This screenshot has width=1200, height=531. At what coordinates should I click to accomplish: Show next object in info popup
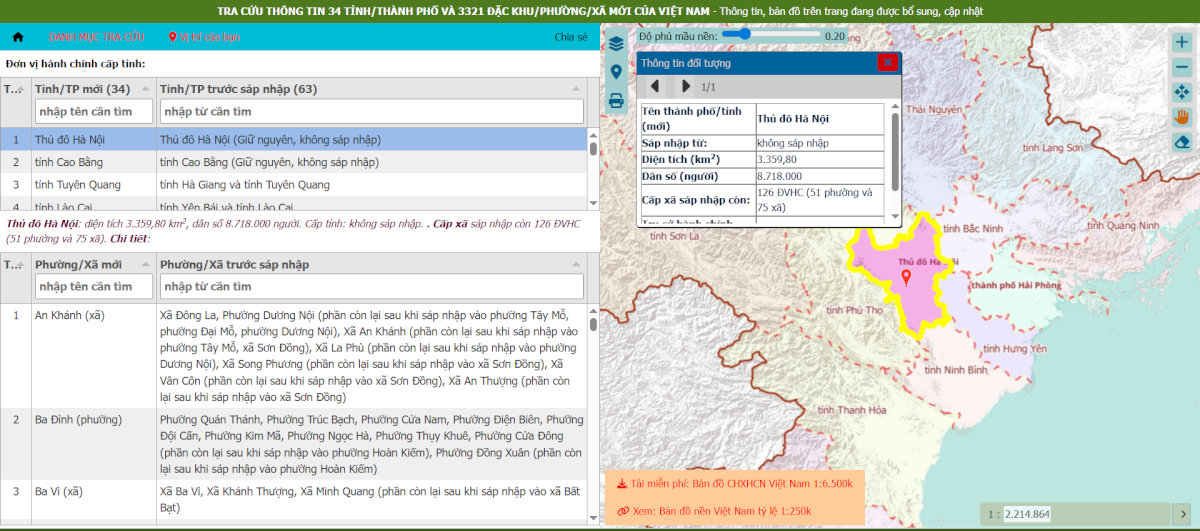pyautogui.click(x=685, y=87)
